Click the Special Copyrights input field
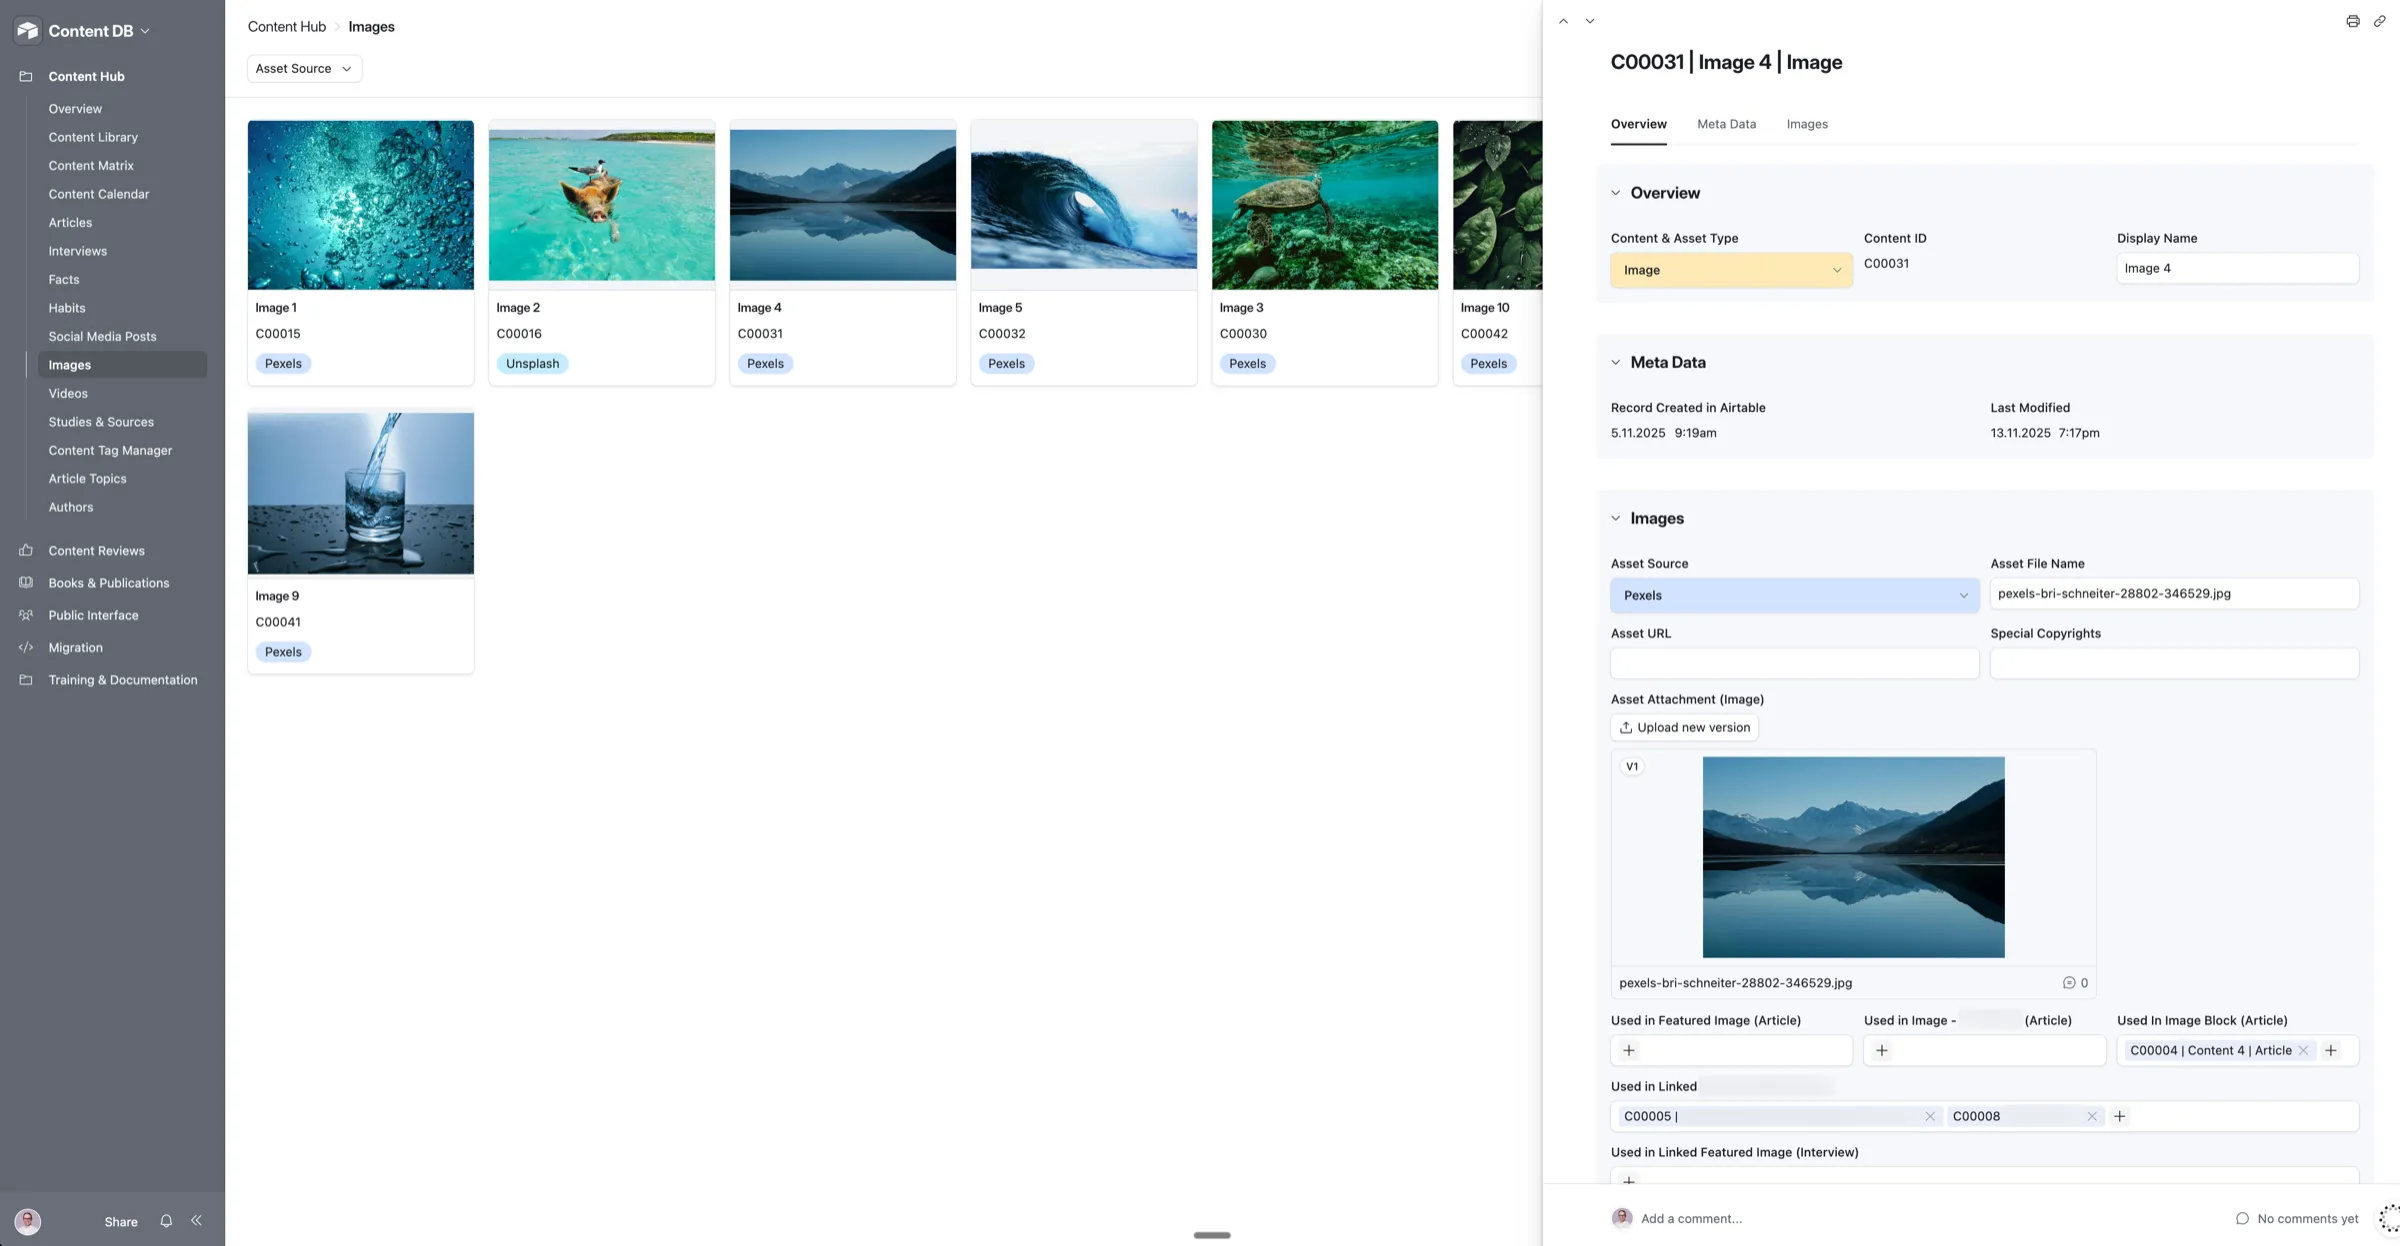Viewport: 2400px width, 1246px height. pyautogui.click(x=2174, y=663)
